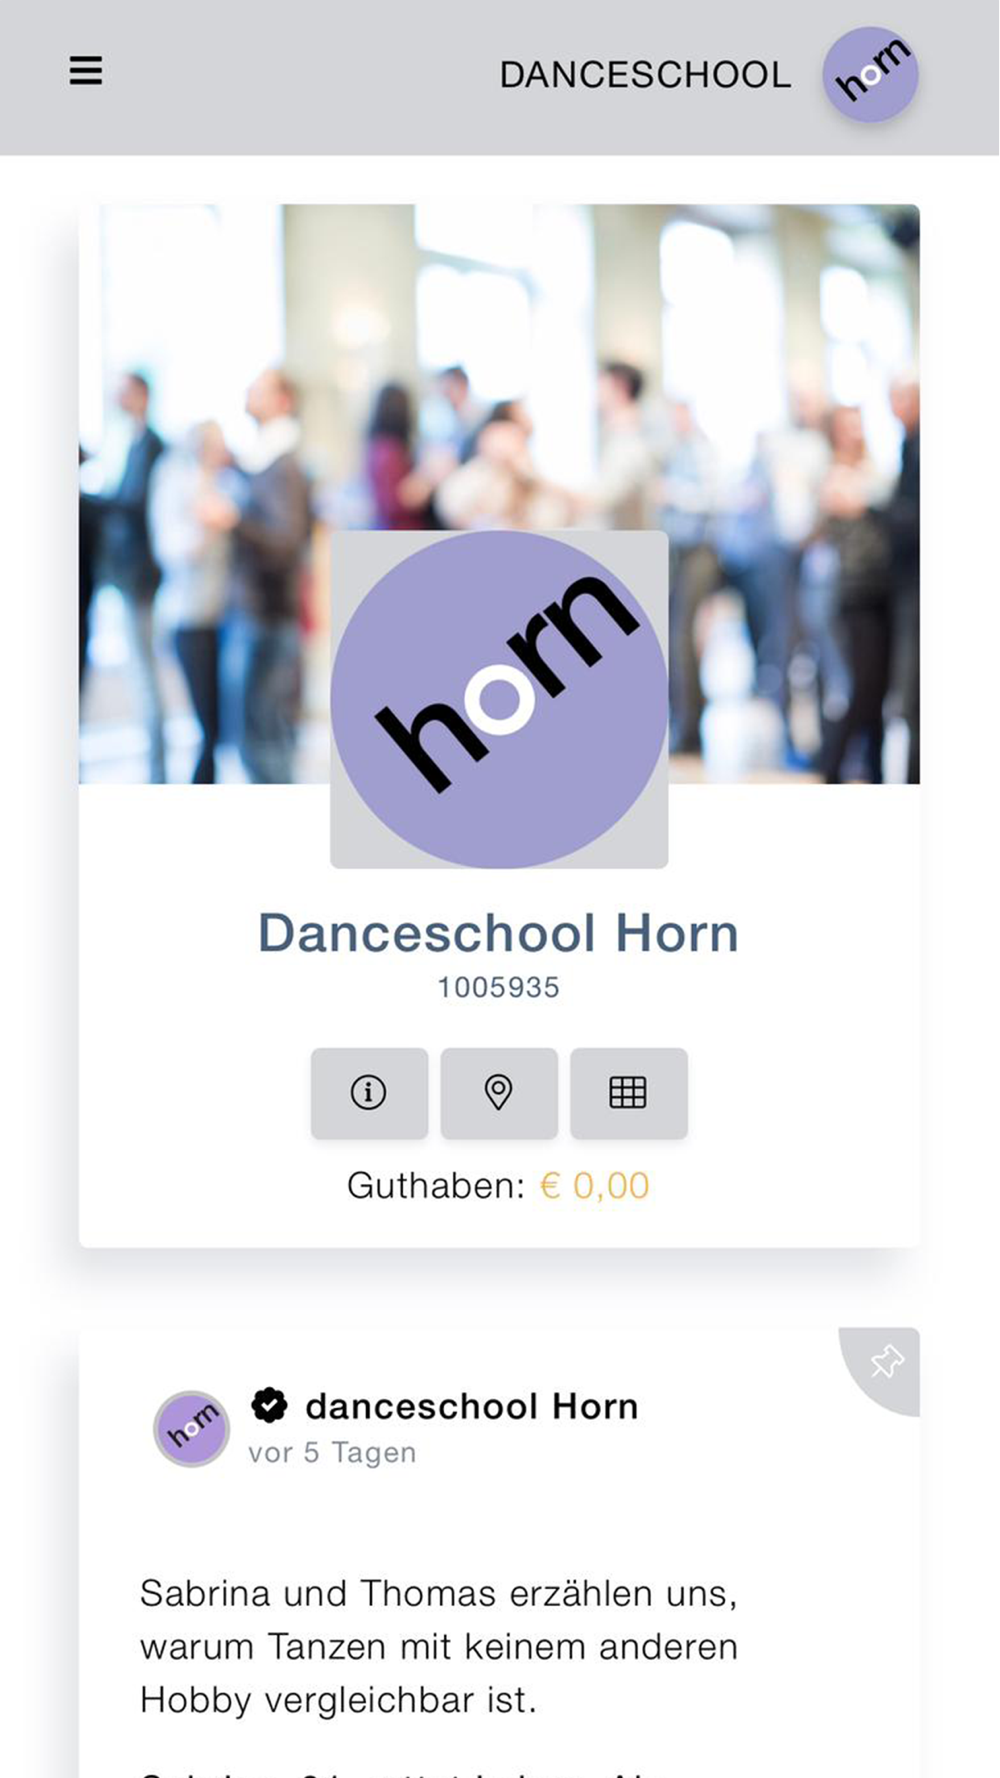Open the danceschool Horn post author name
This screenshot has width=1000, height=1778.
(x=472, y=1406)
